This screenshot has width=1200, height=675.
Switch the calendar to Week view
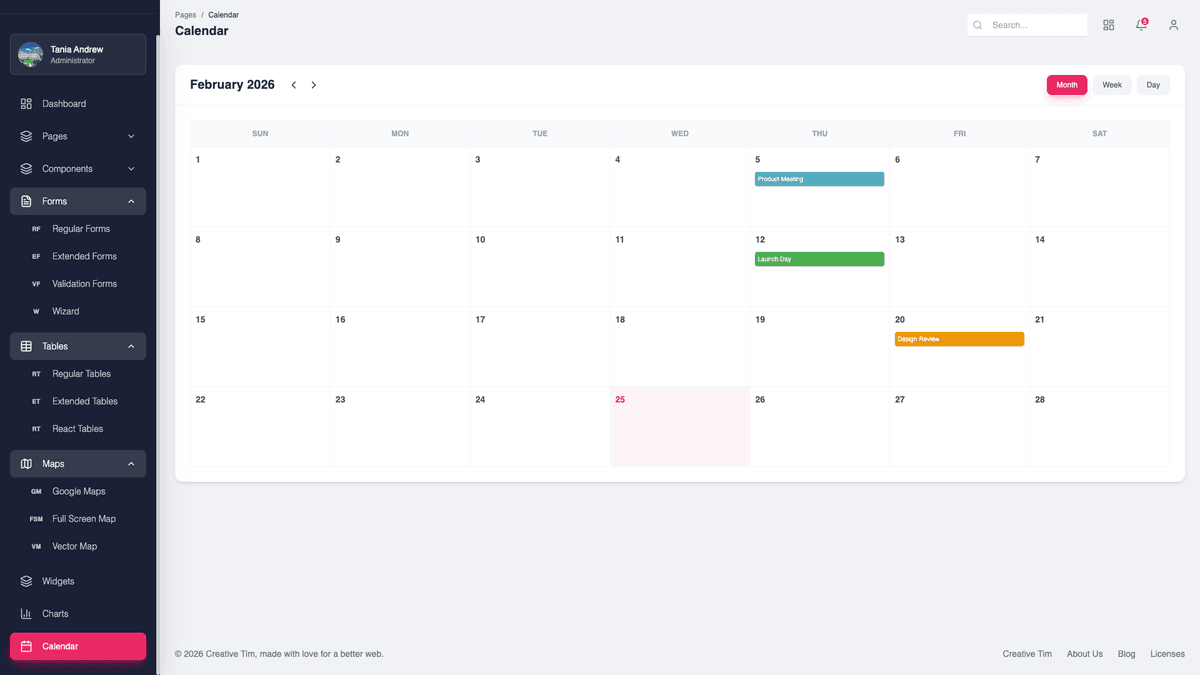click(1111, 85)
